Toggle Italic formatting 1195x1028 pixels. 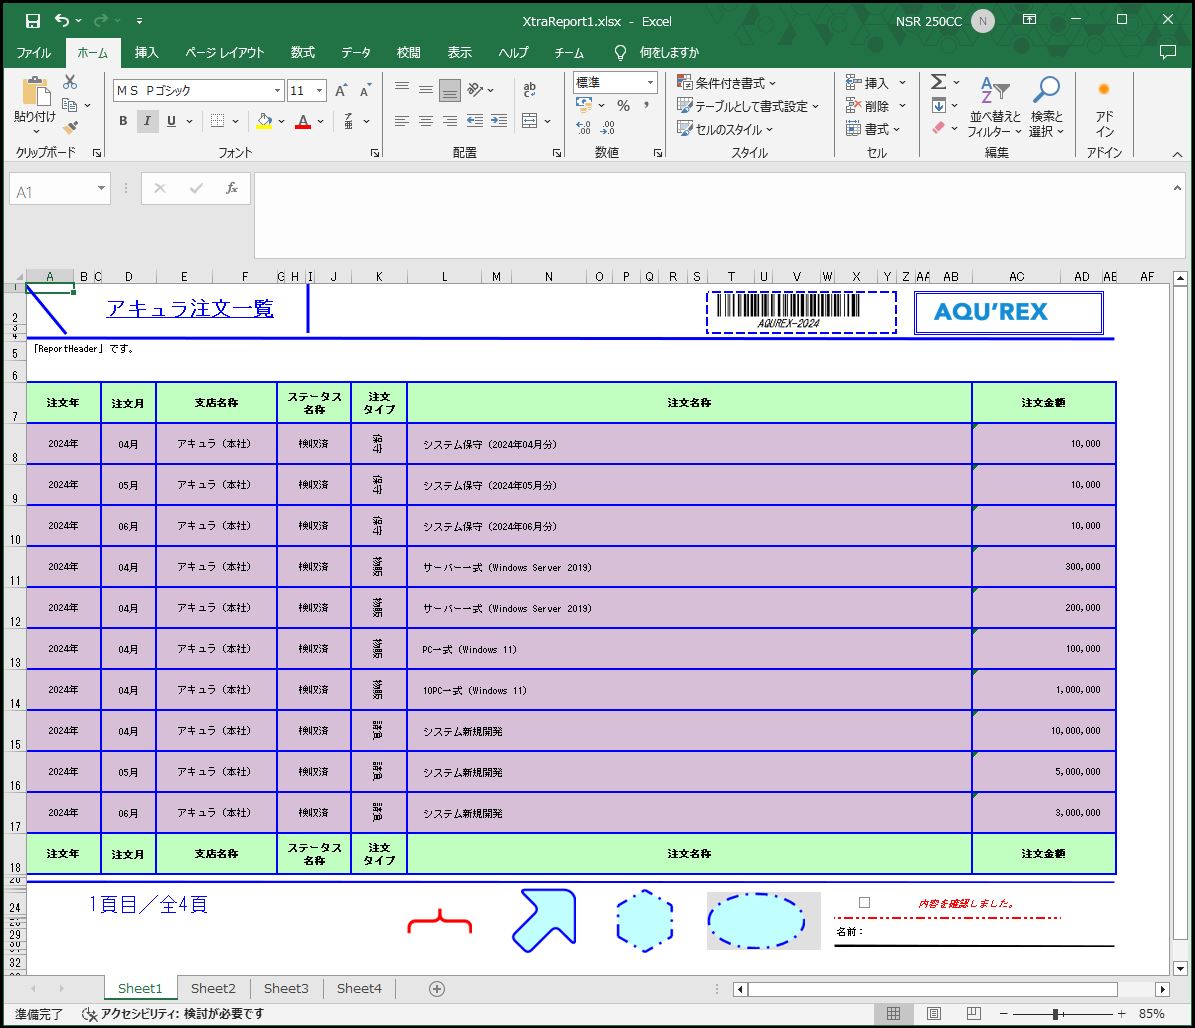click(x=147, y=121)
